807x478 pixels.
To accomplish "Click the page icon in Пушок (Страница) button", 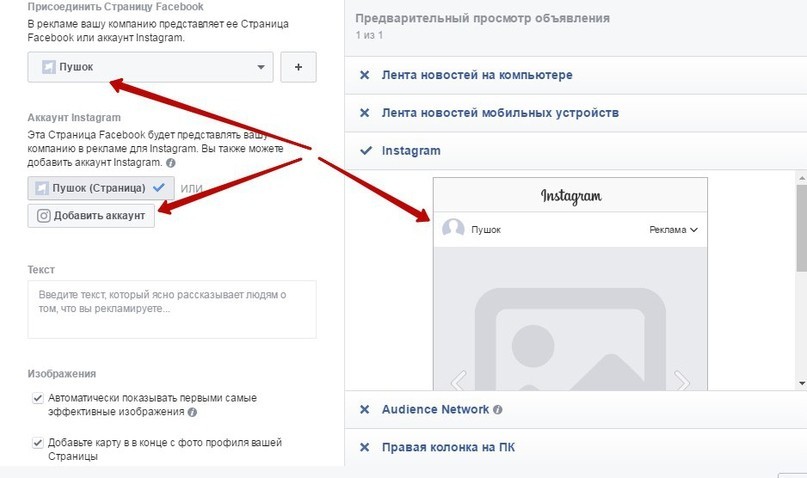I will (42, 188).
